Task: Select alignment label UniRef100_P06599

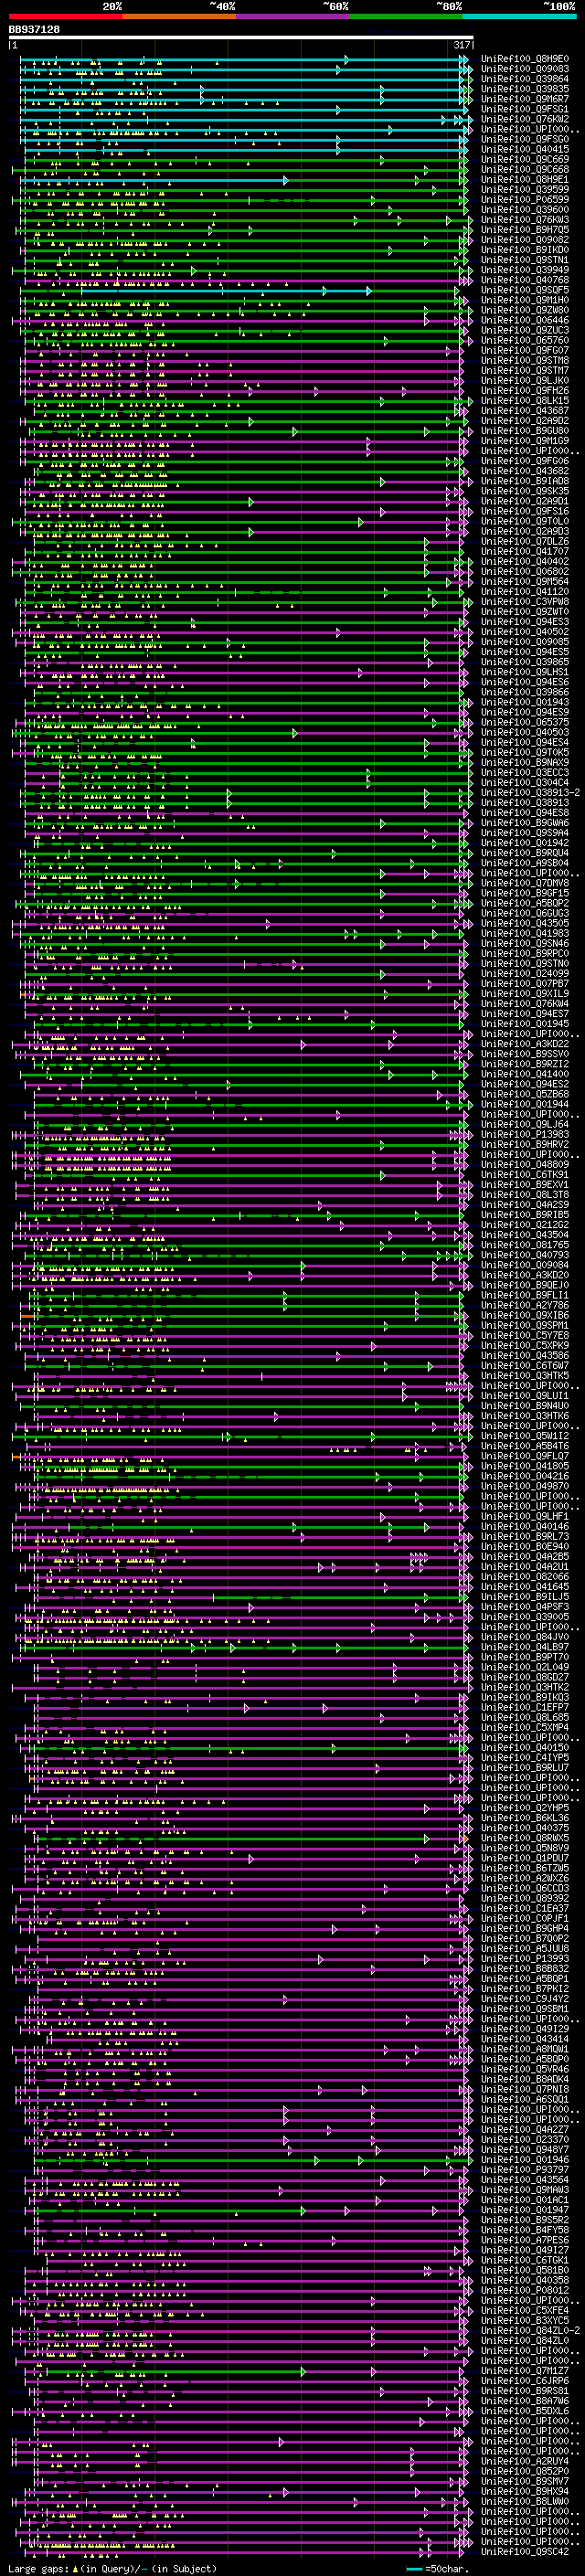Action: coord(525,199)
